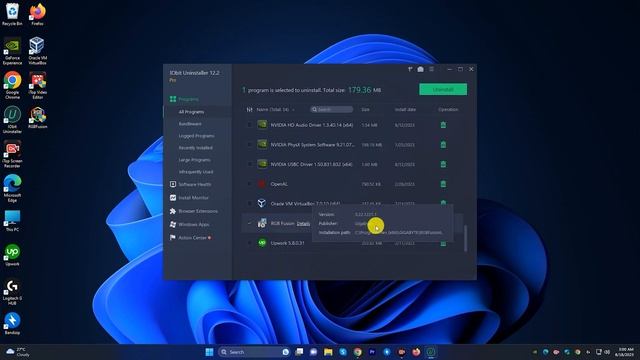Select All Programs in sidebar
This screenshot has width=640, height=360.
point(191,112)
